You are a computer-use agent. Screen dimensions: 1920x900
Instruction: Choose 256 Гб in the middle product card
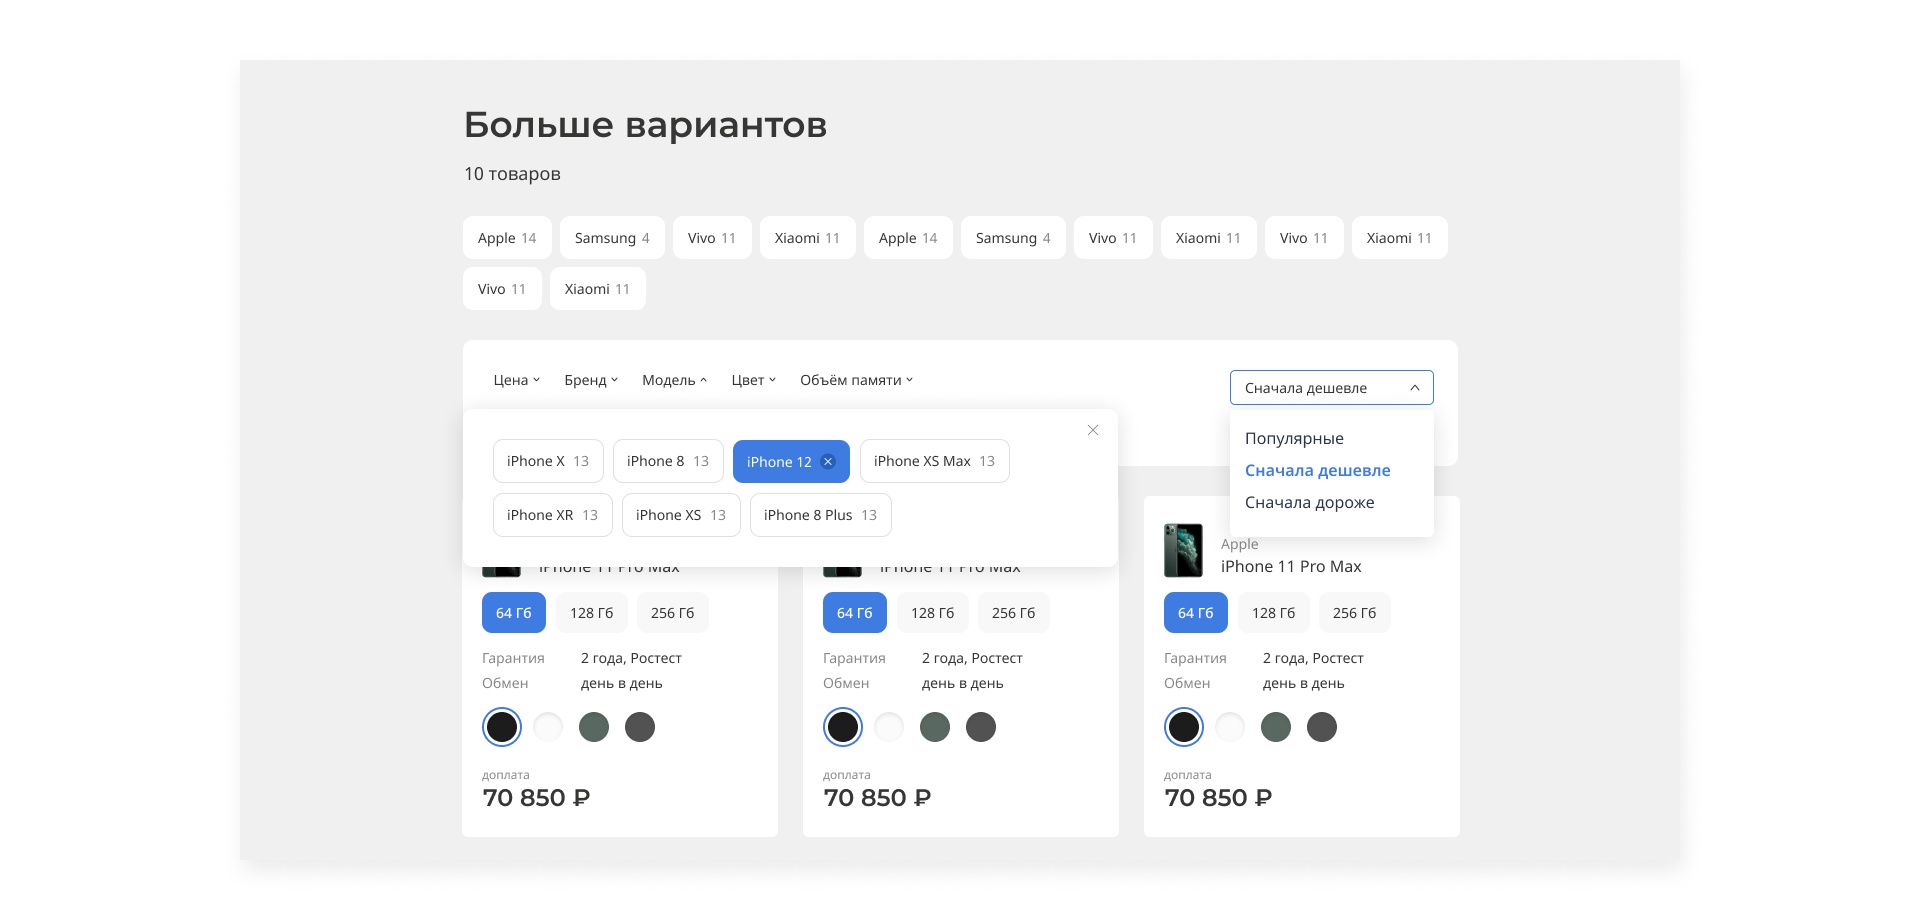[x=1014, y=613]
